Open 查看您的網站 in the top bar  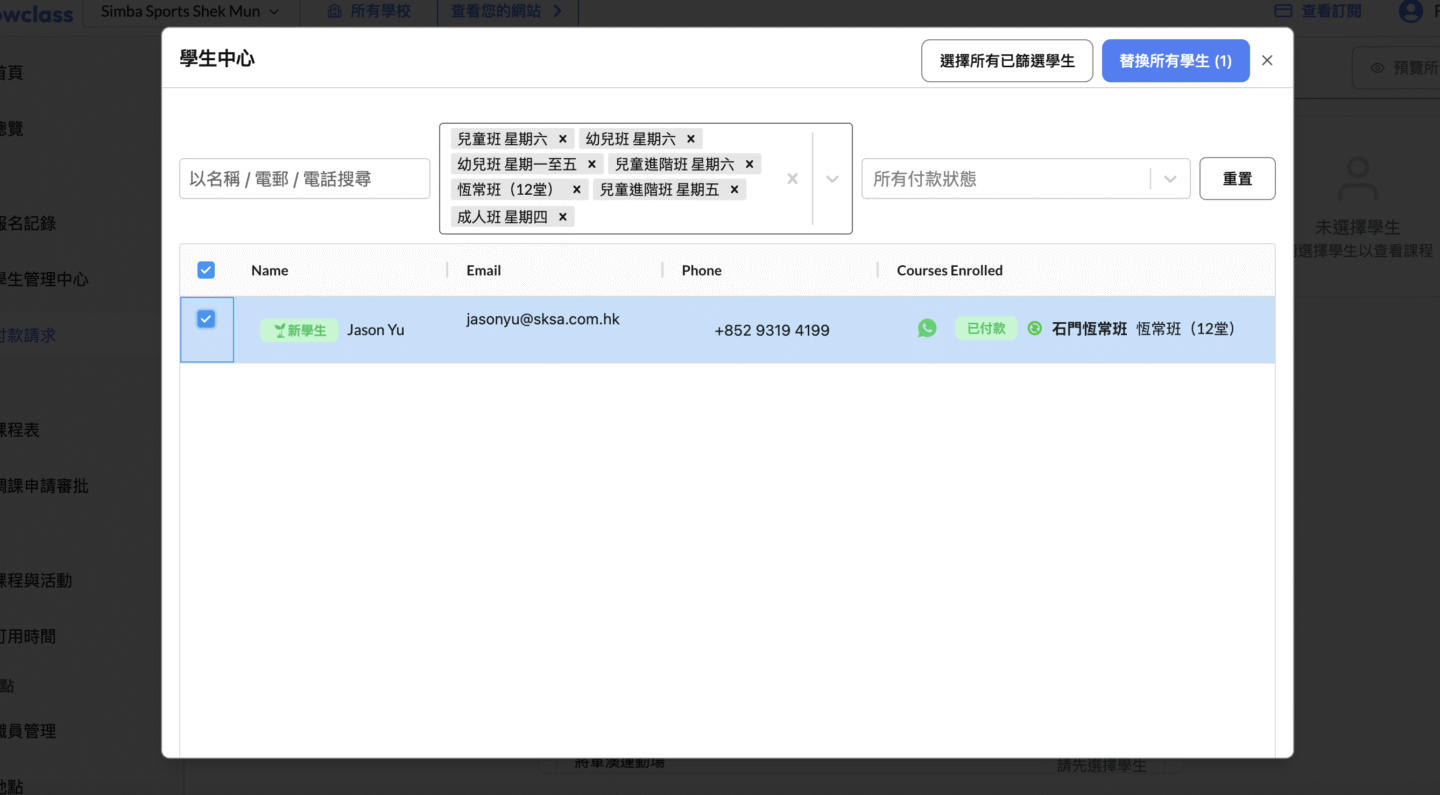pyautogui.click(x=506, y=12)
